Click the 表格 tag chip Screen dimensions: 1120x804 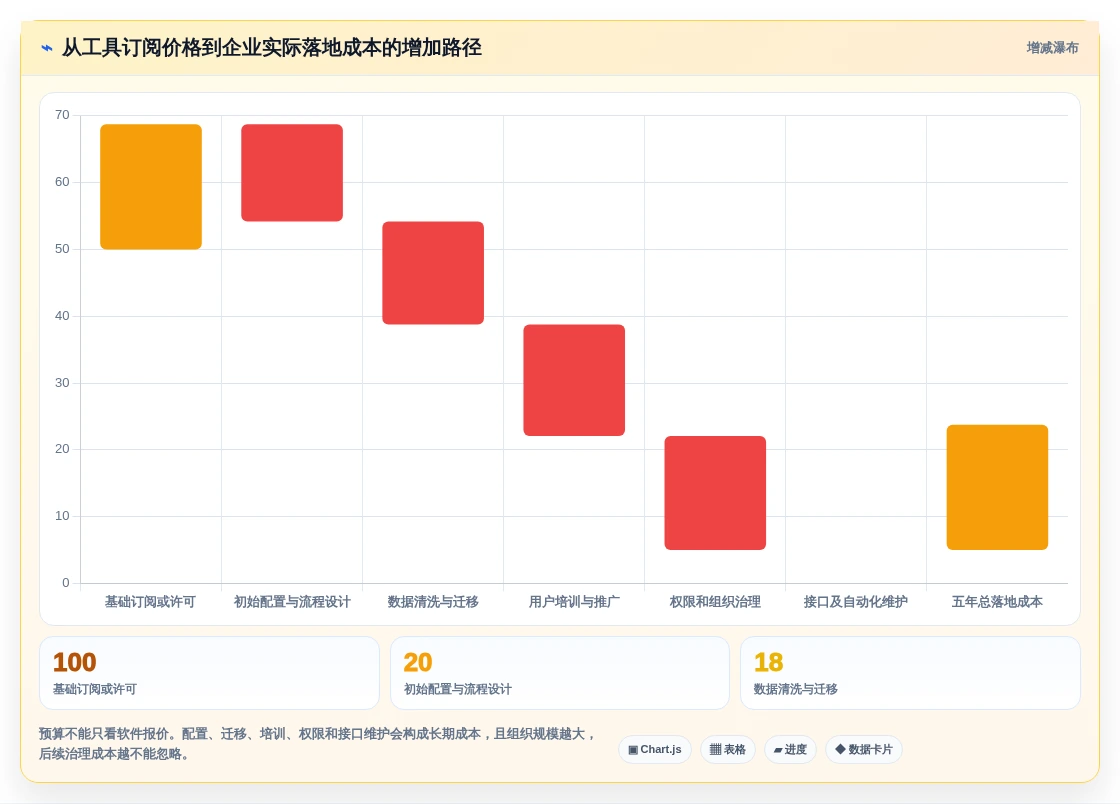728,750
